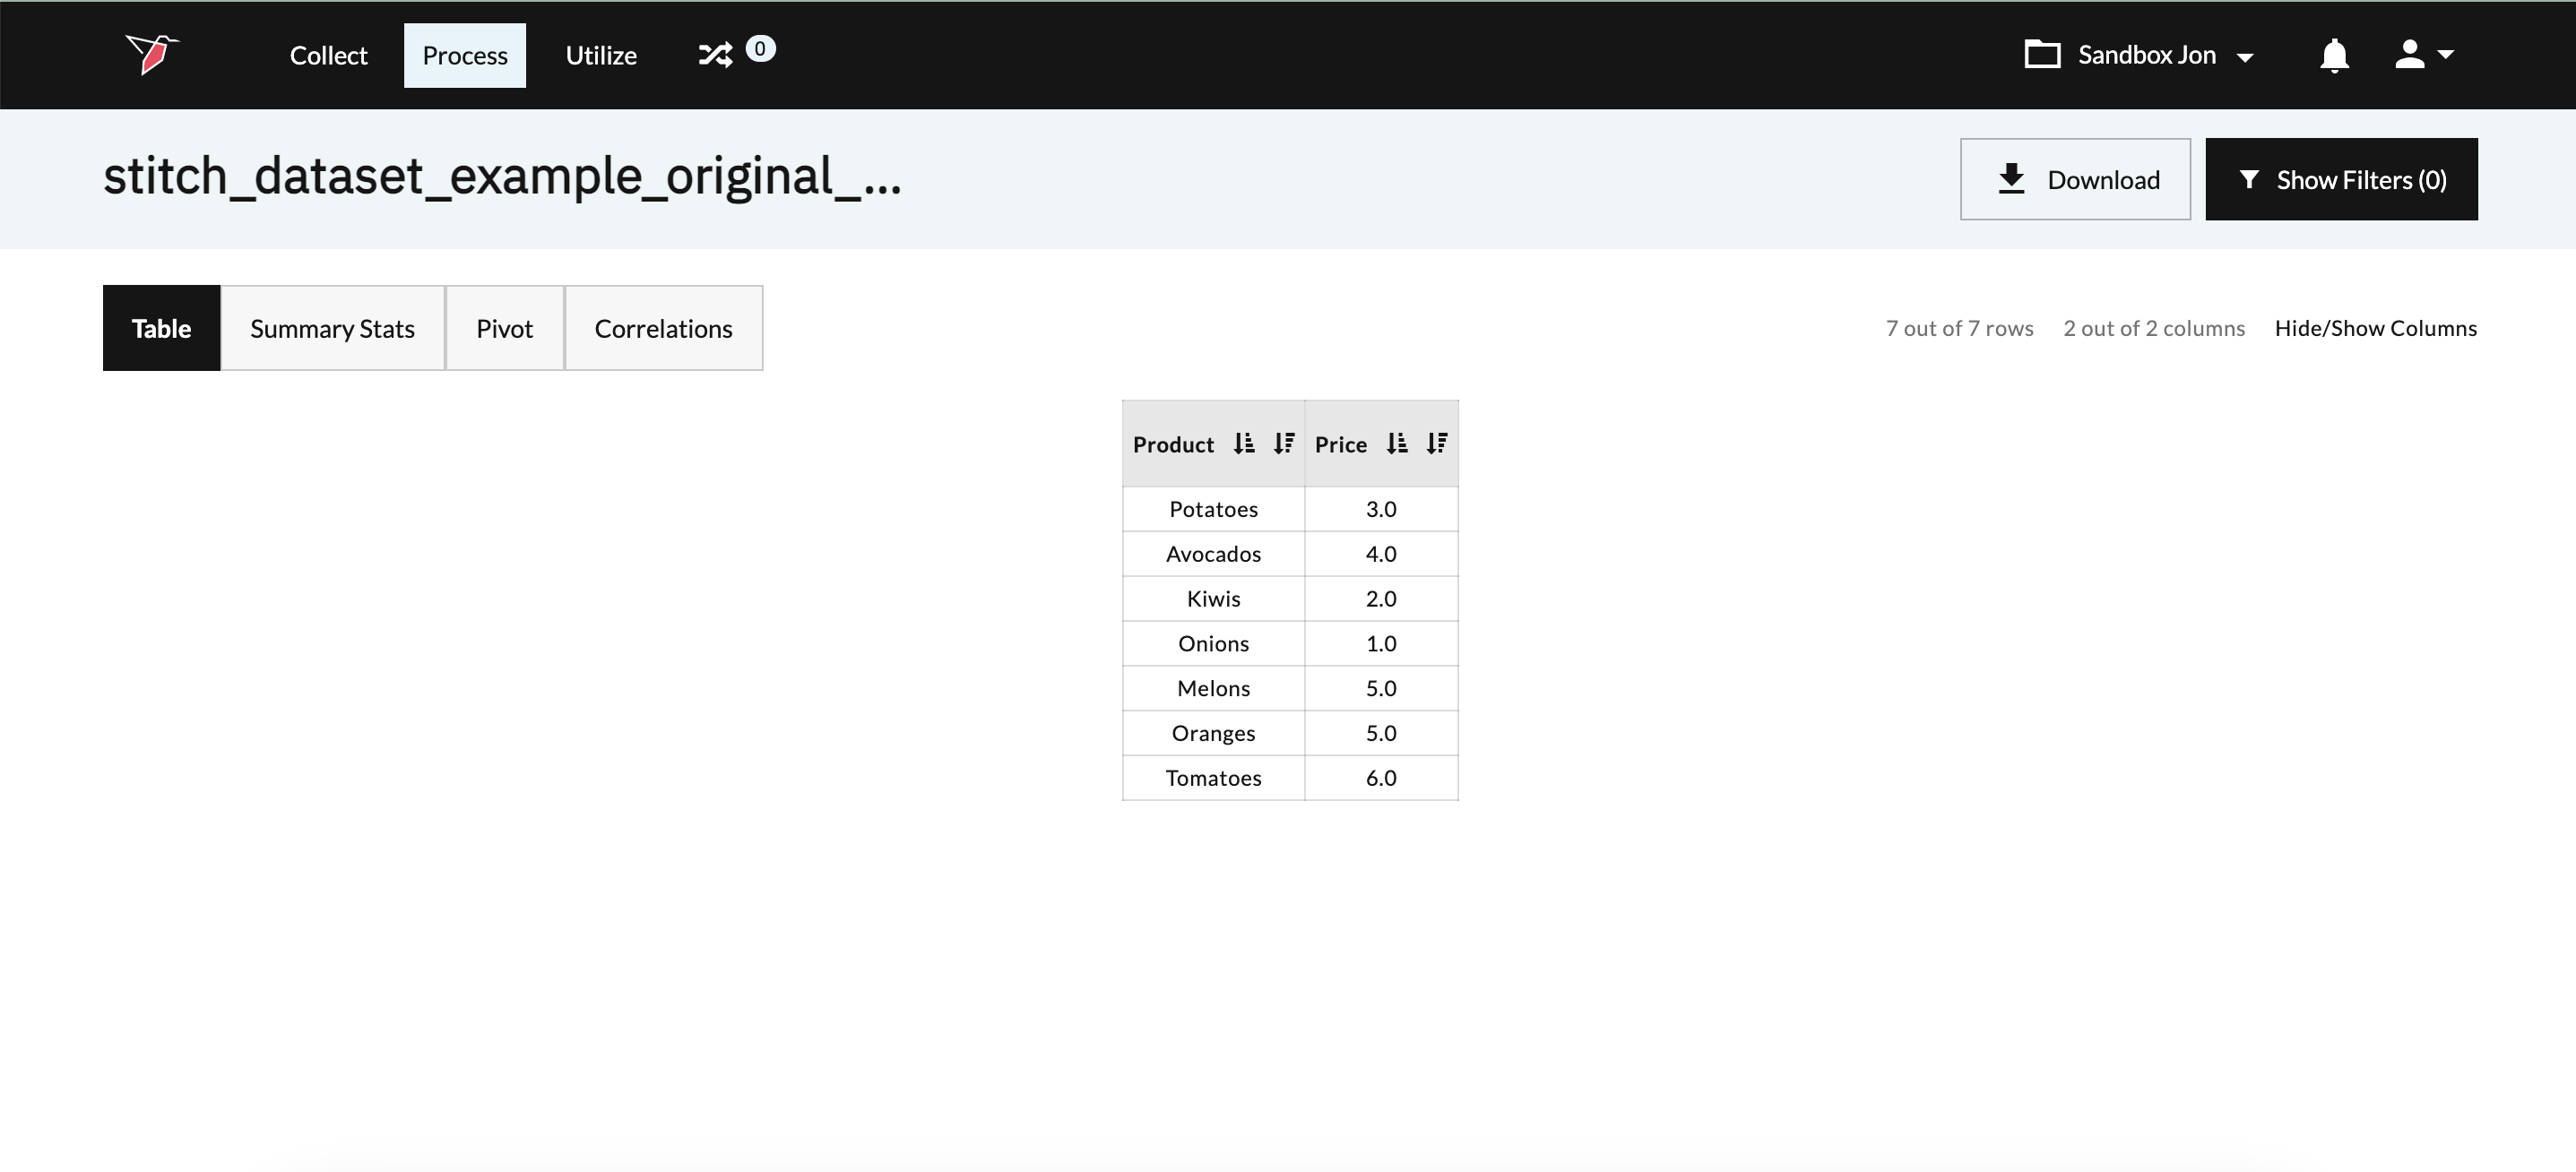The width and height of the screenshot is (2576, 1172).
Task: Show Filters panel
Action: (x=2341, y=179)
